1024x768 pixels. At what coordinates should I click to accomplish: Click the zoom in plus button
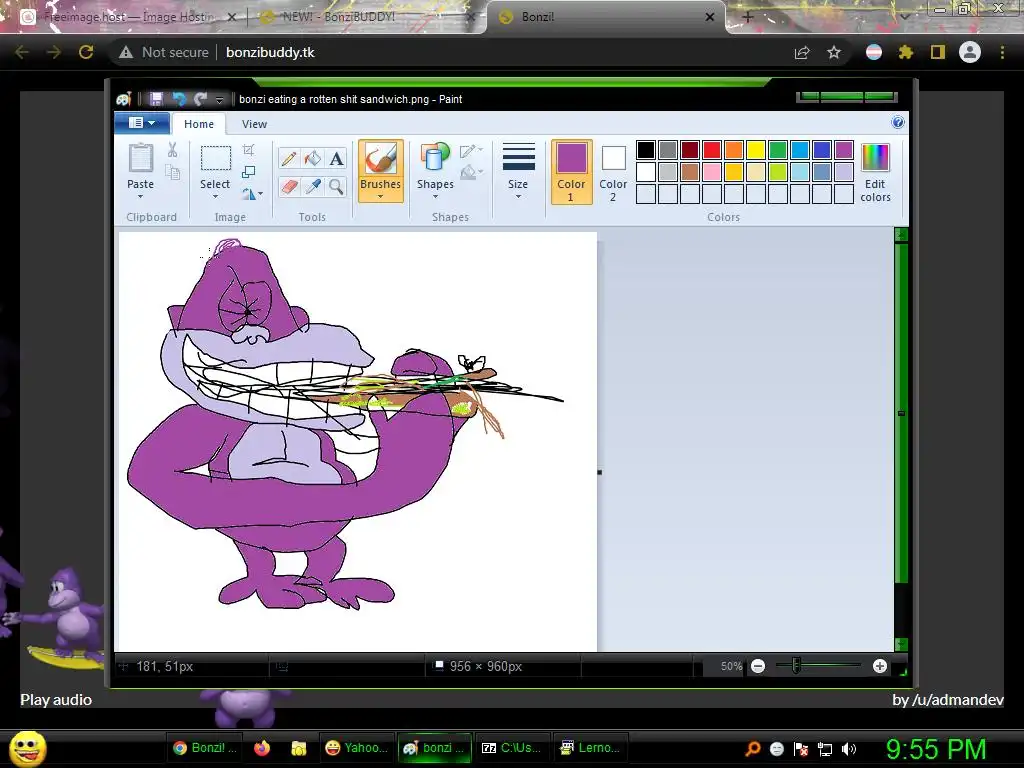[x=880, y=666]
